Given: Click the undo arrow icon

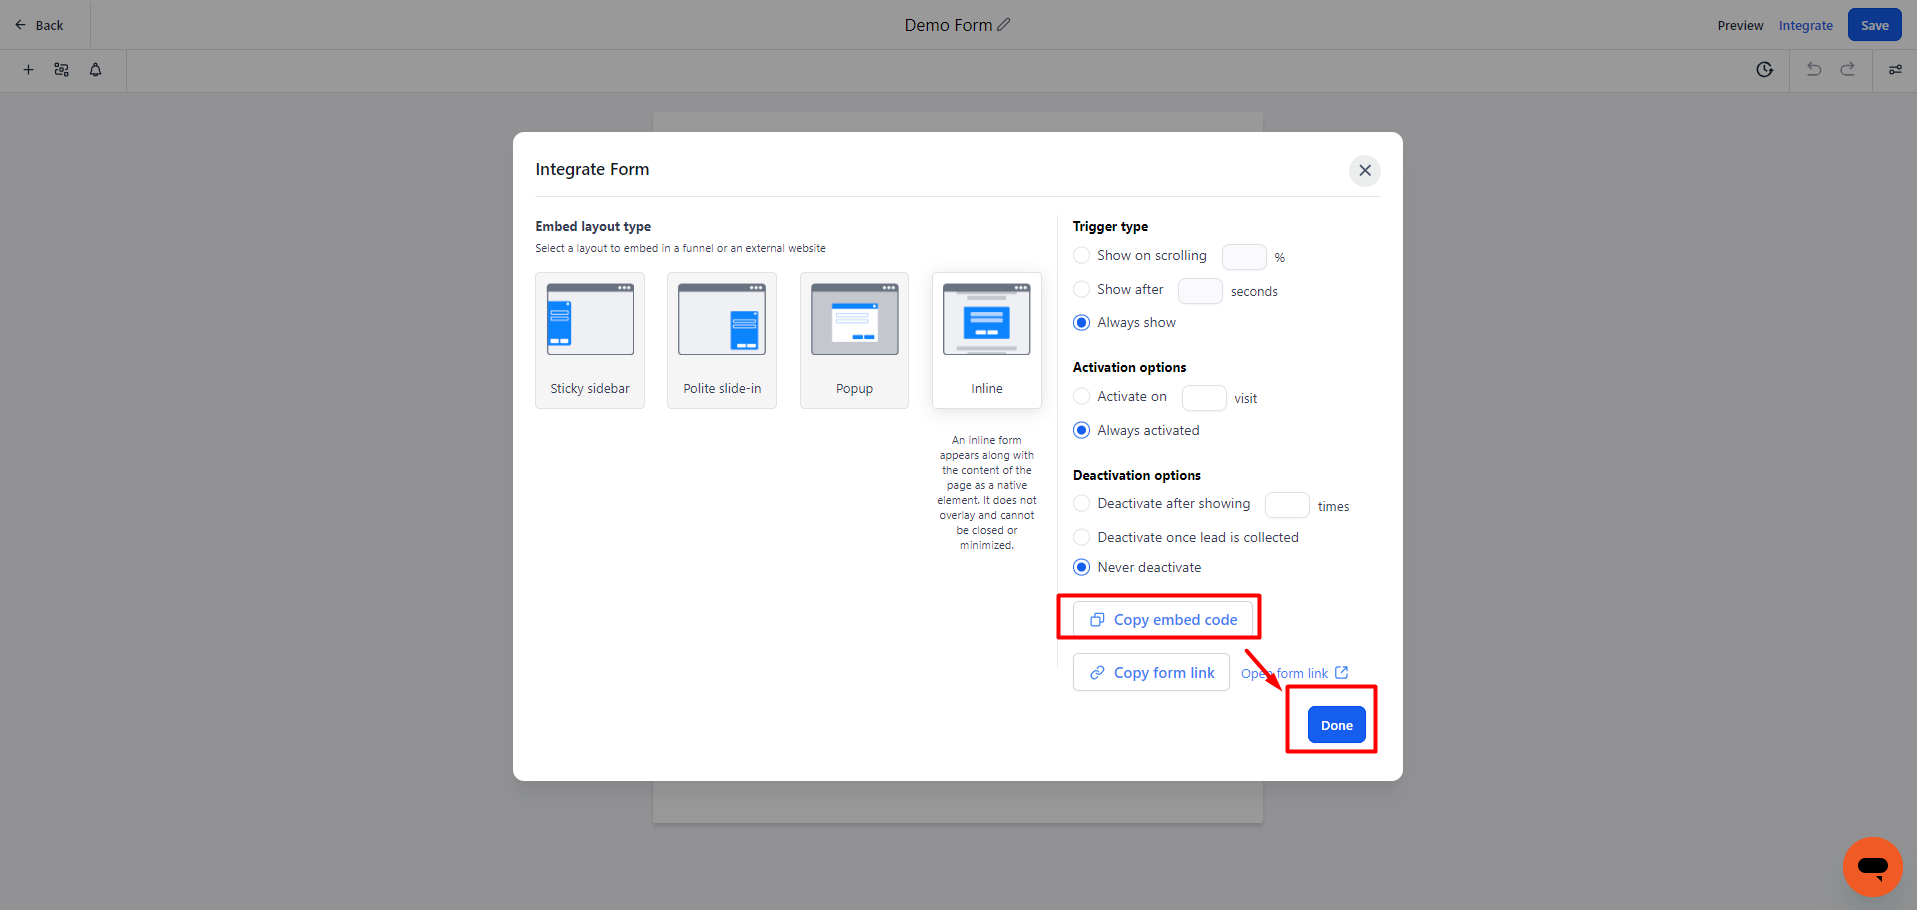Looking at the screenshot, I should [1813, 70].
